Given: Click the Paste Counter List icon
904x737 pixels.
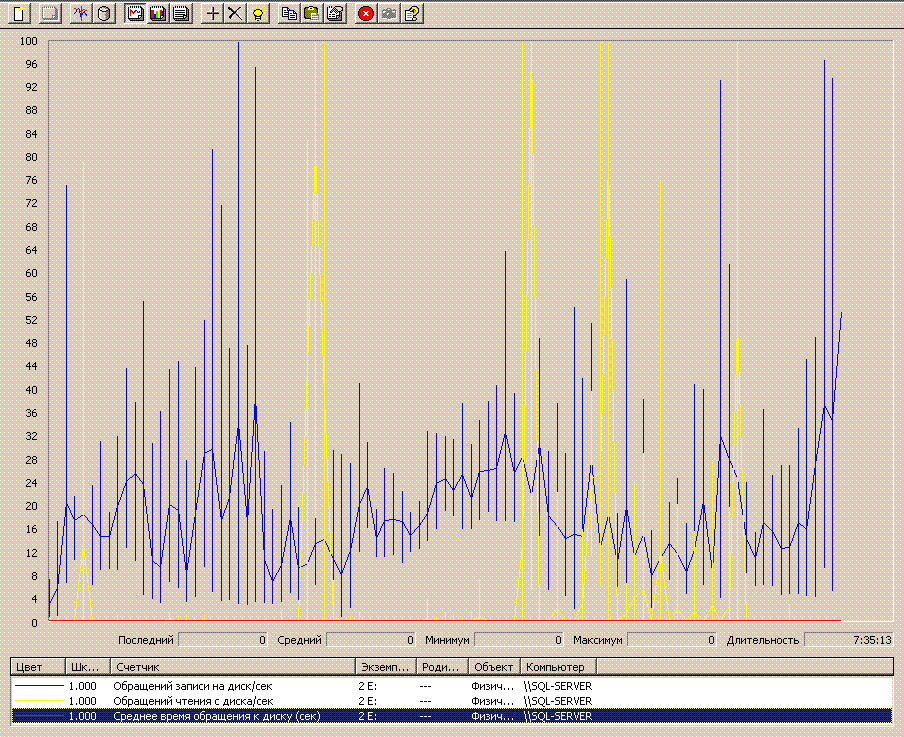Looking at the screenshot, I should (311, 13).
